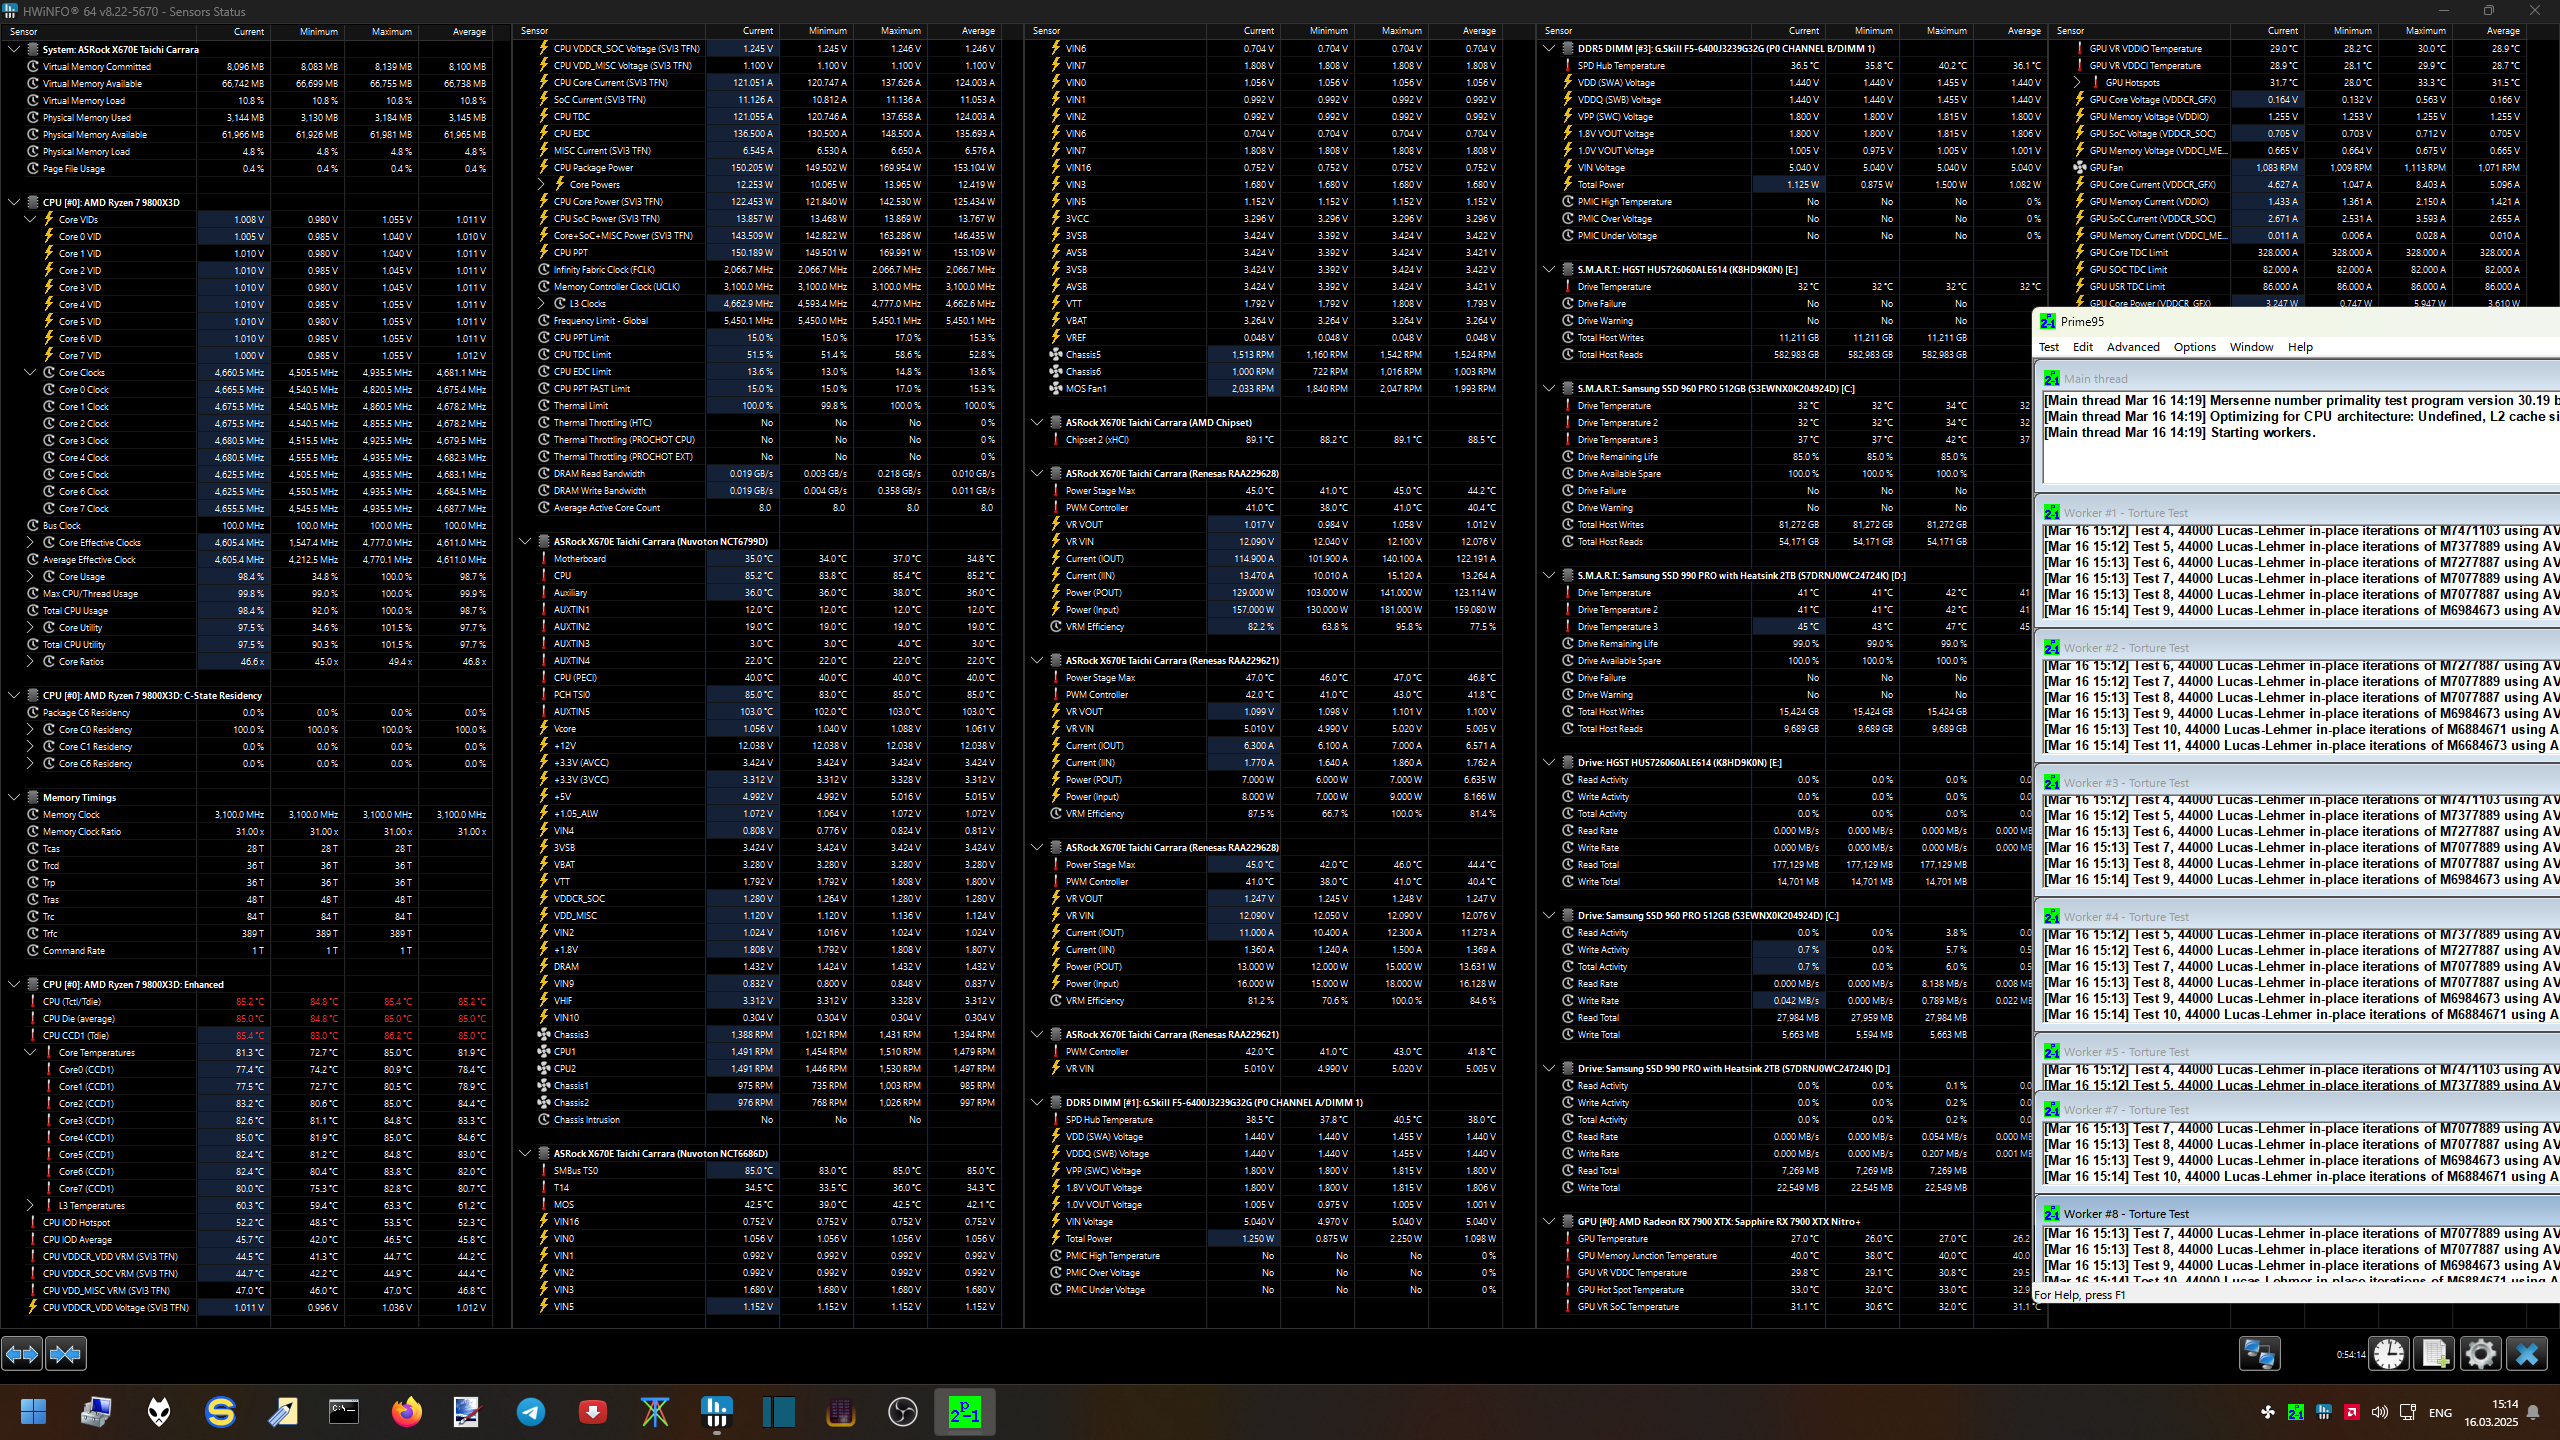Reset min/max values with clock icon
The height and width of the screenshot is (1440, 2560).
coord(2389,1354)
